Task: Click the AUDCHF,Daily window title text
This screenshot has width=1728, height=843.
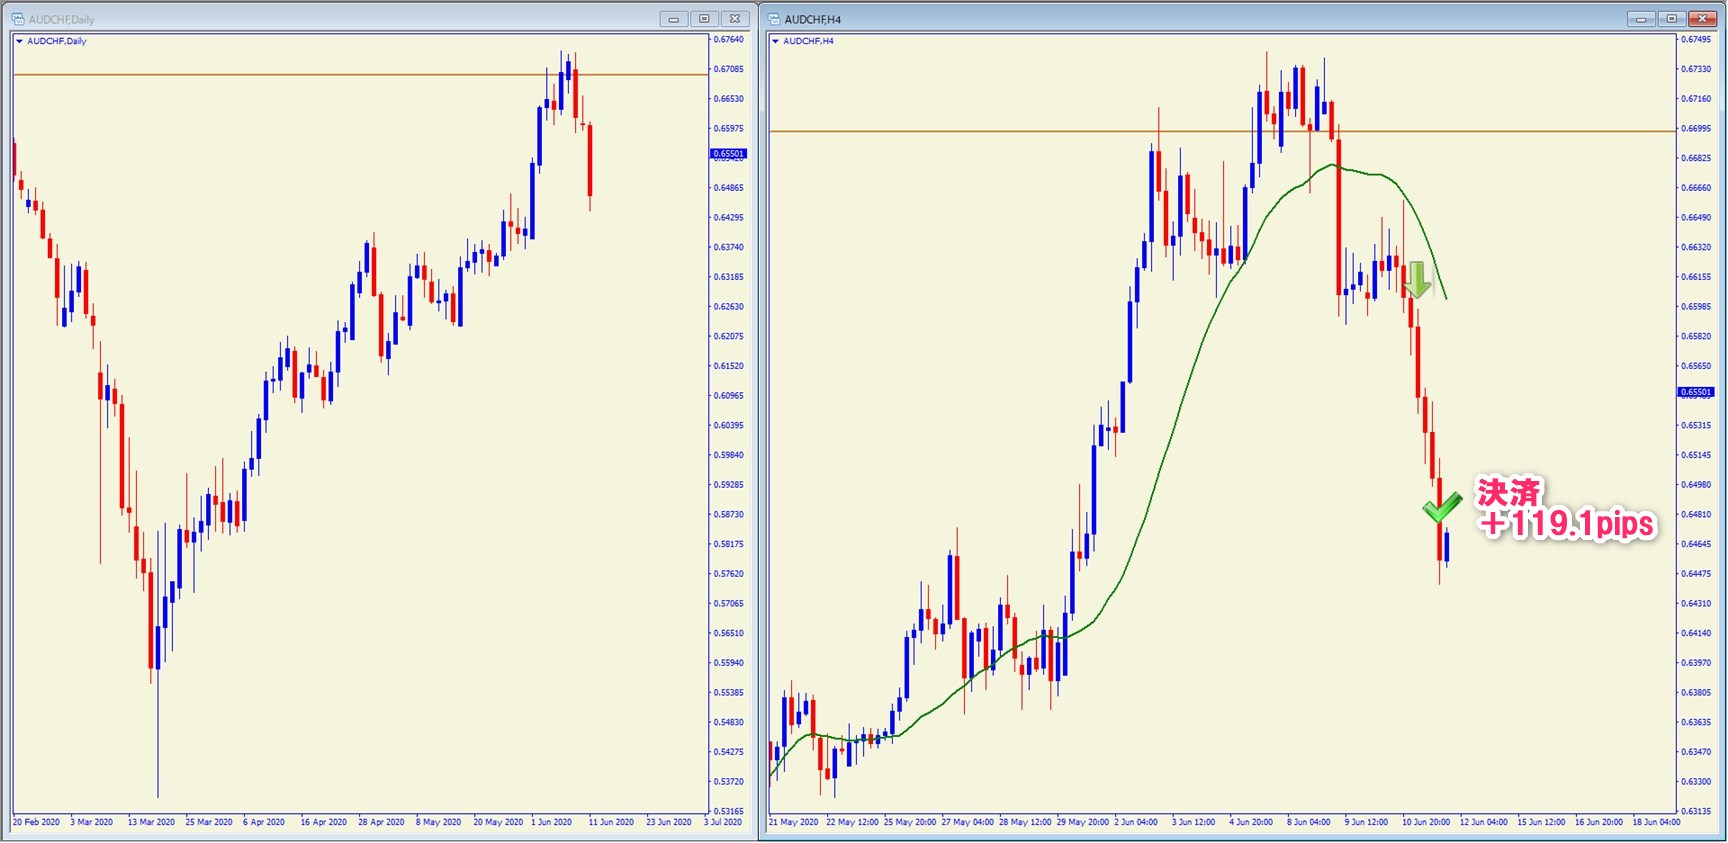Action: [x=62, y=19]
